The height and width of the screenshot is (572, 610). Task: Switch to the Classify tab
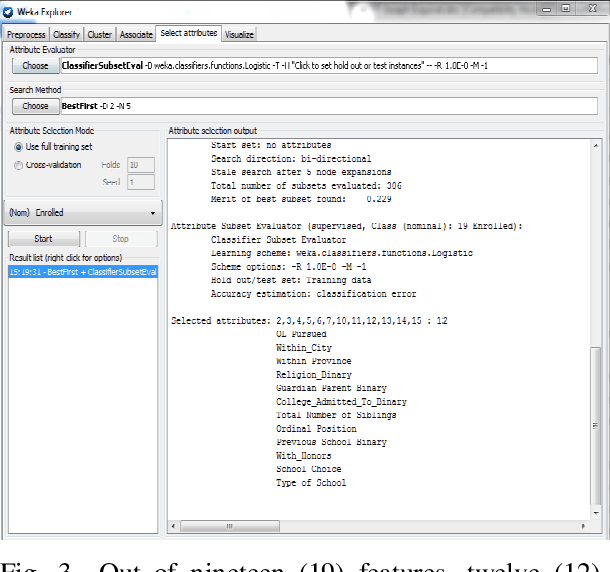point(66,34)
